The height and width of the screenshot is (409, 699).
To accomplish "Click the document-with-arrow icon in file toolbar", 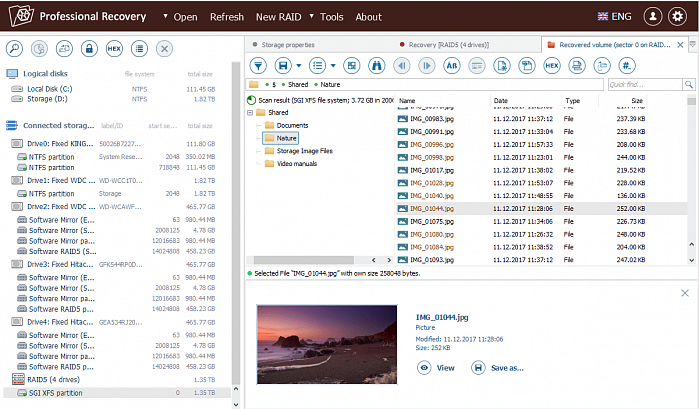I will coord(502,66).
